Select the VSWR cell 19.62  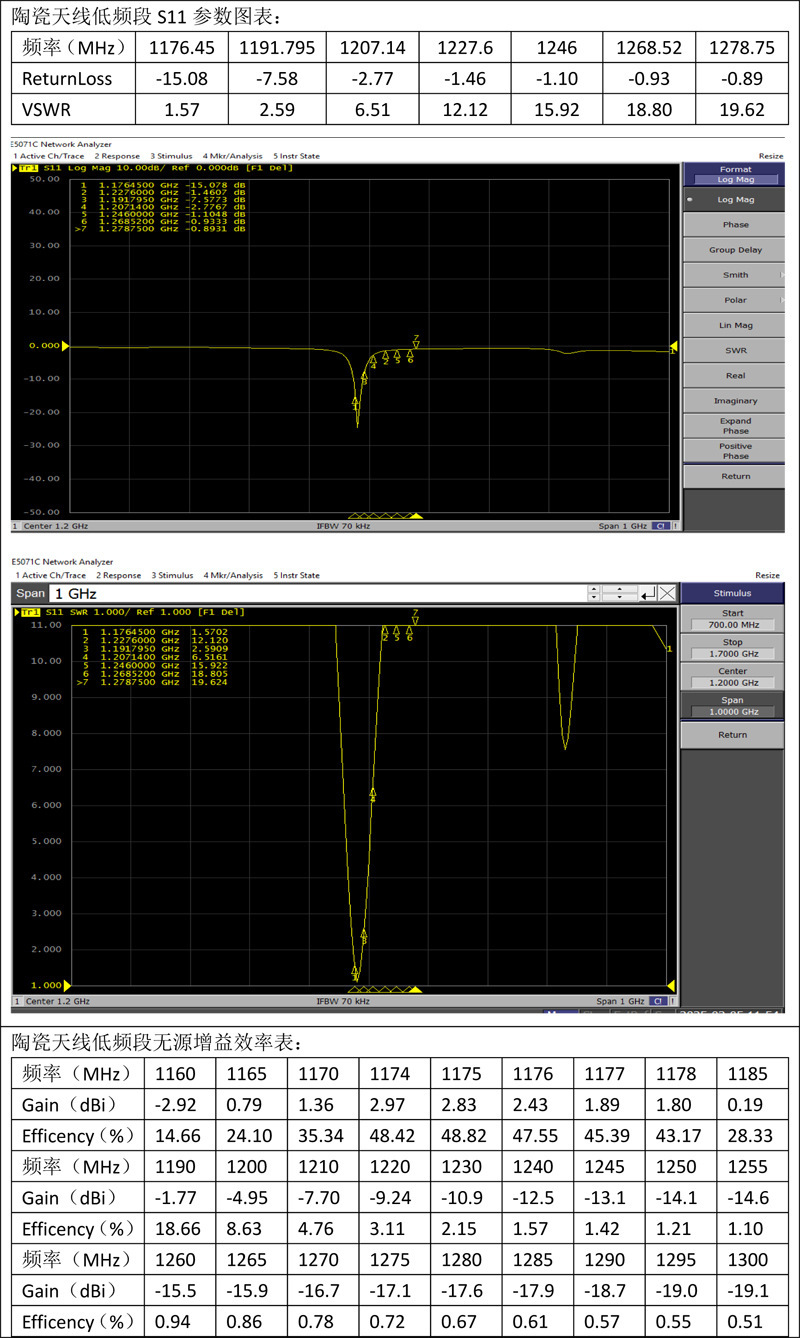pyautogui.click(x=742, y=110)
